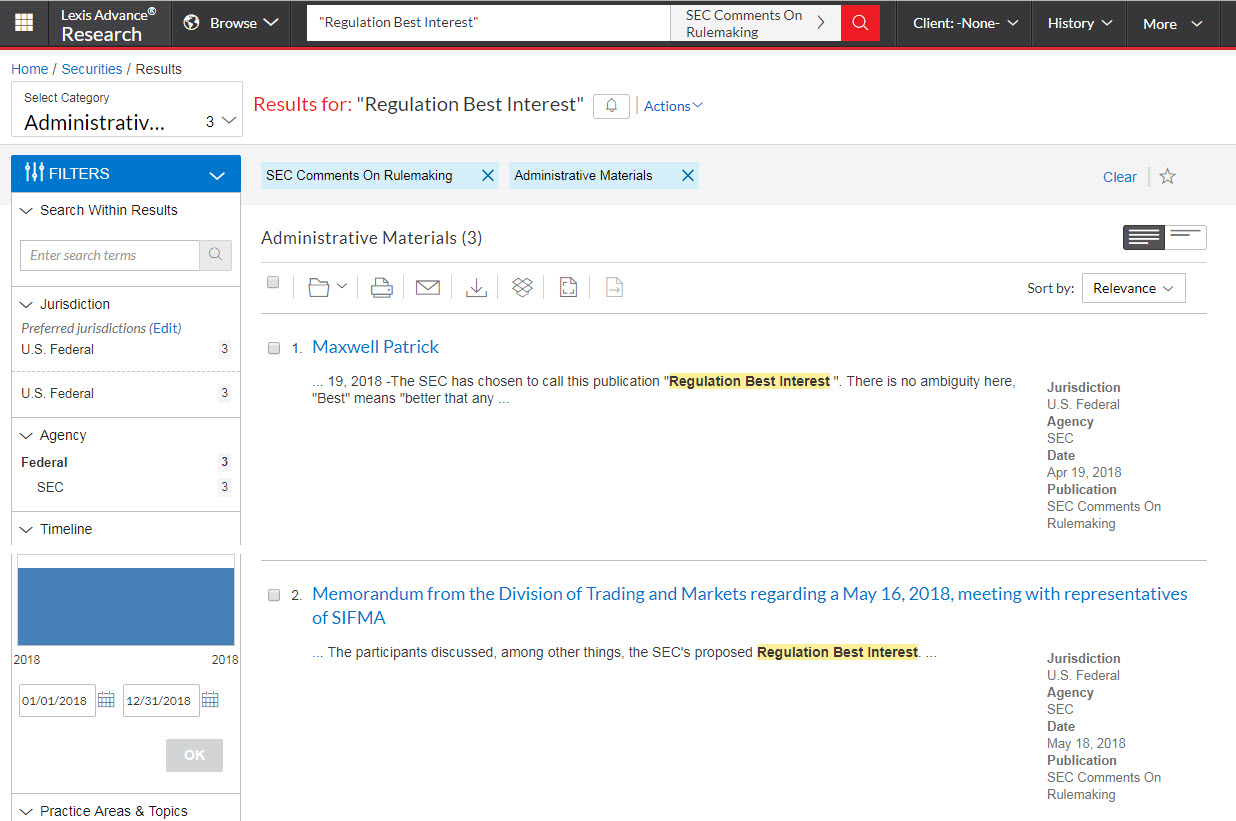The width and height of the screenshot is (1236, 821).
Task: Click the OK button under the timeline
Action: pyautogui.click(x=194, y=755)
